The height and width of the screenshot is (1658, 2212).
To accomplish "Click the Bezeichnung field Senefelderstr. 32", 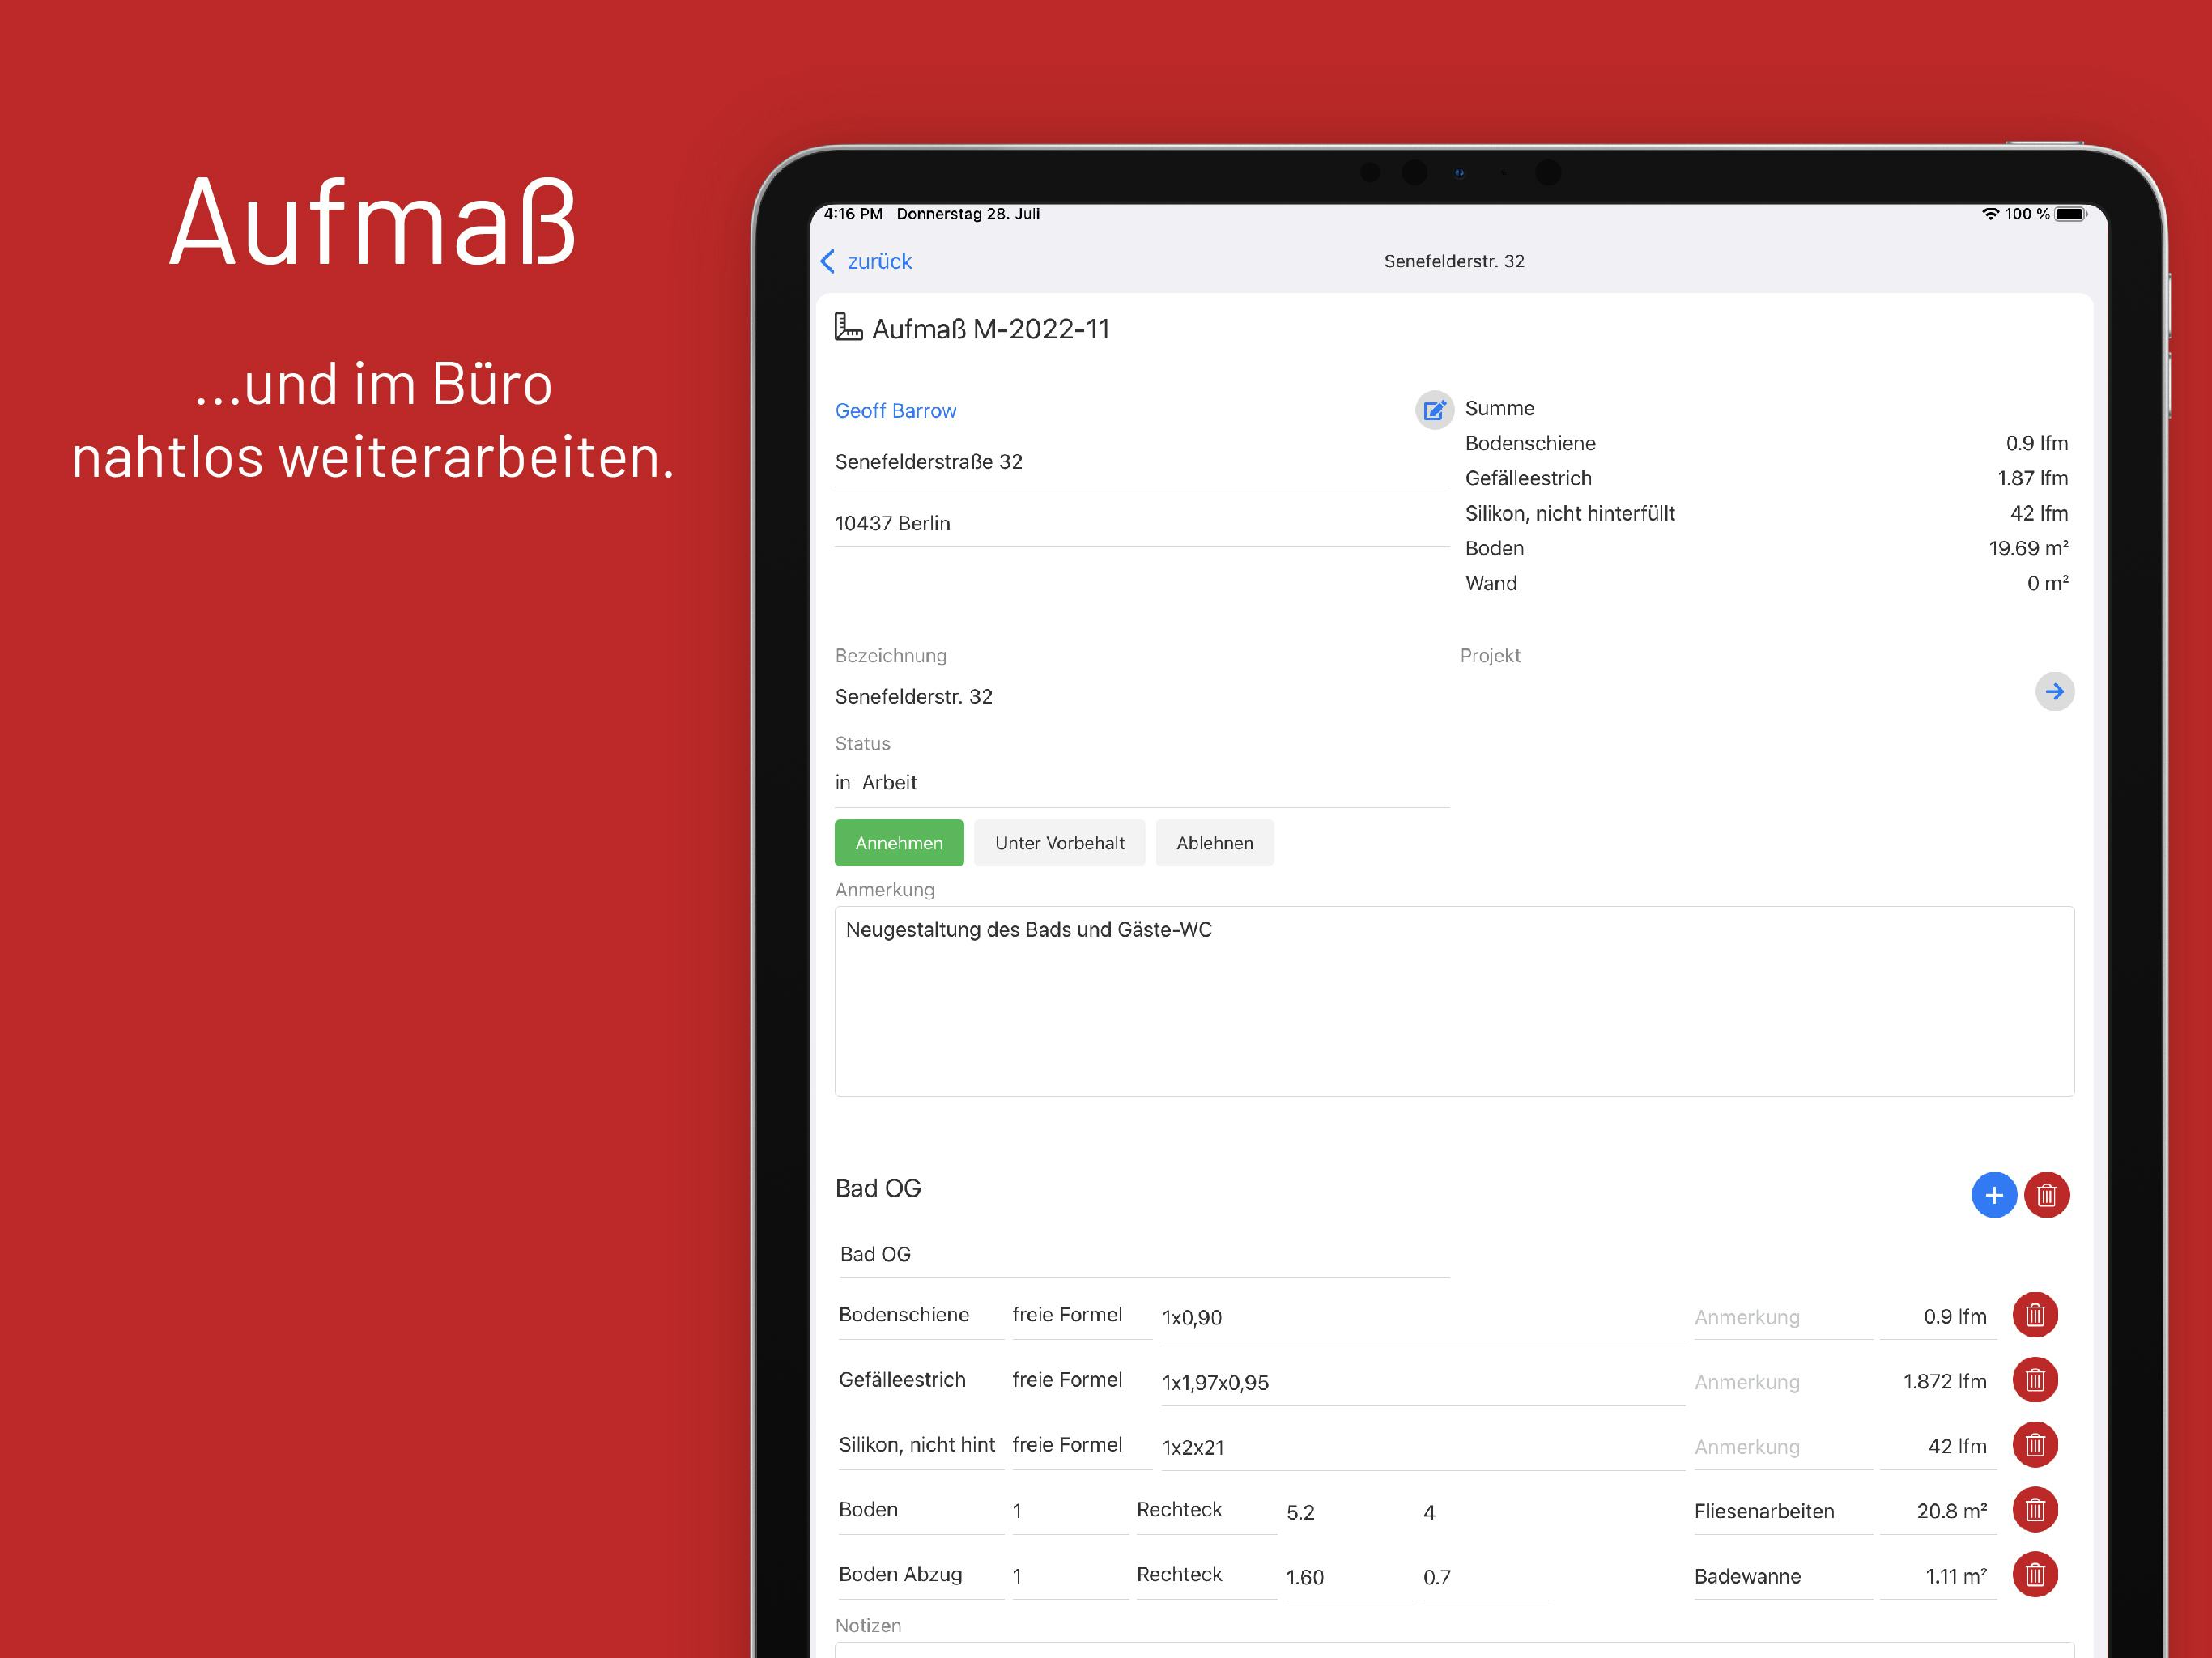I will pos(1140,697).
